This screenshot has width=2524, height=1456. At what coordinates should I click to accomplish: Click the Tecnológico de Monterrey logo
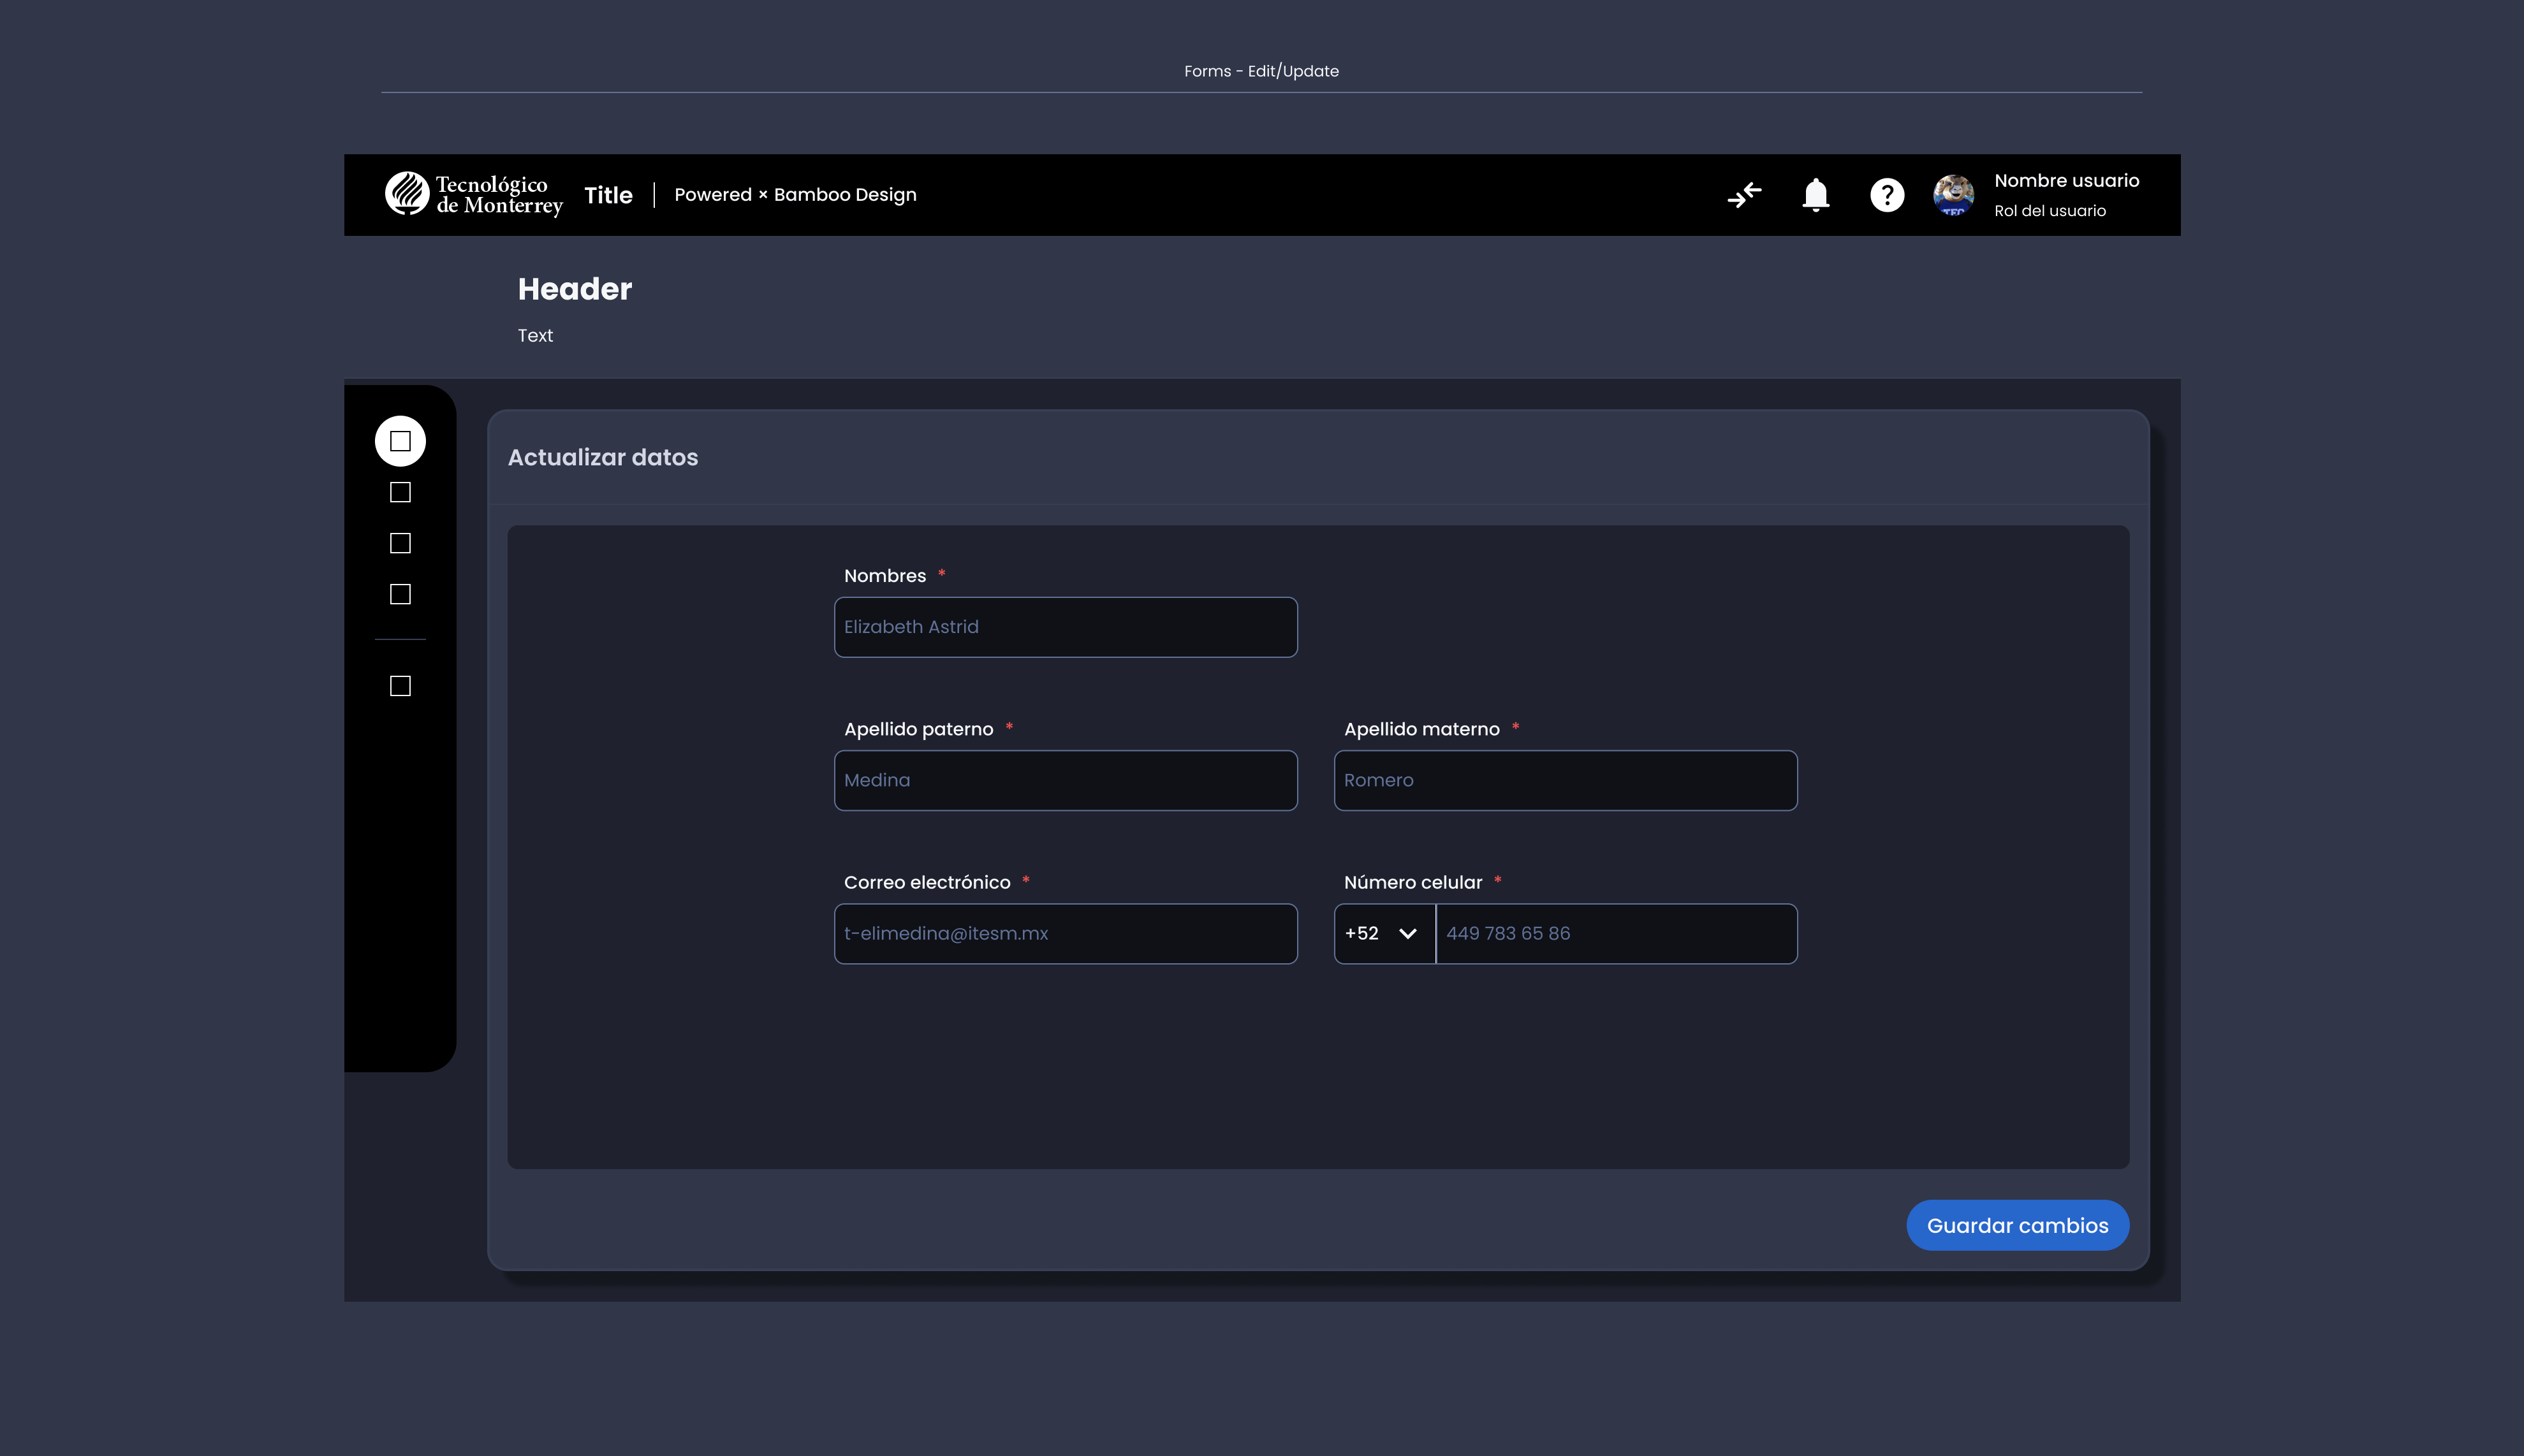(474, 194)
